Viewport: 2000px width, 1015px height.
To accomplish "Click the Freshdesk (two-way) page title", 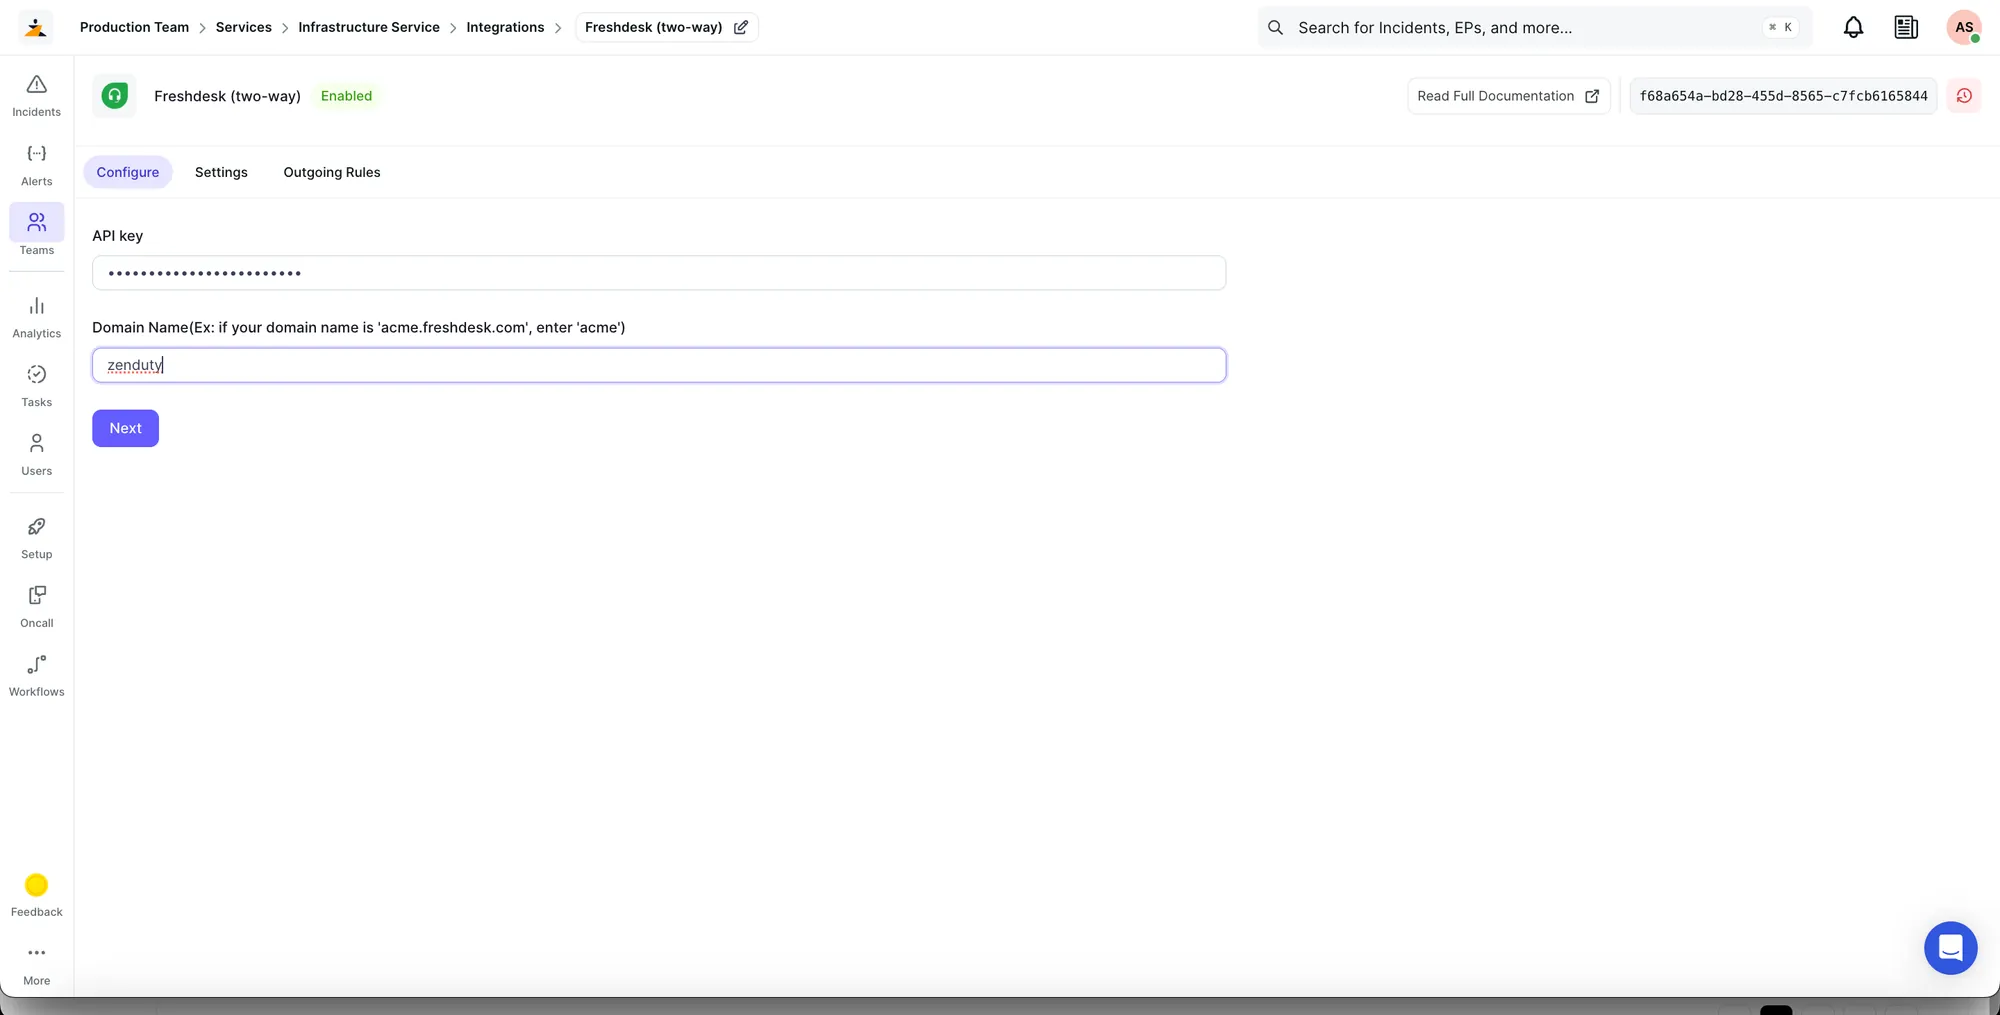I will (x=227, y=96).
